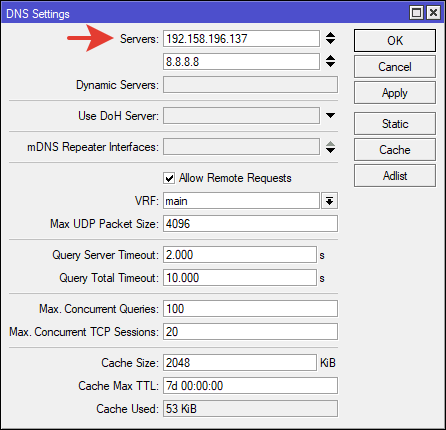This screenshot has height=430, width=446.
Task: Click up arrow next to 8.8.8.8 server
Action: click(x=330, y=58)
